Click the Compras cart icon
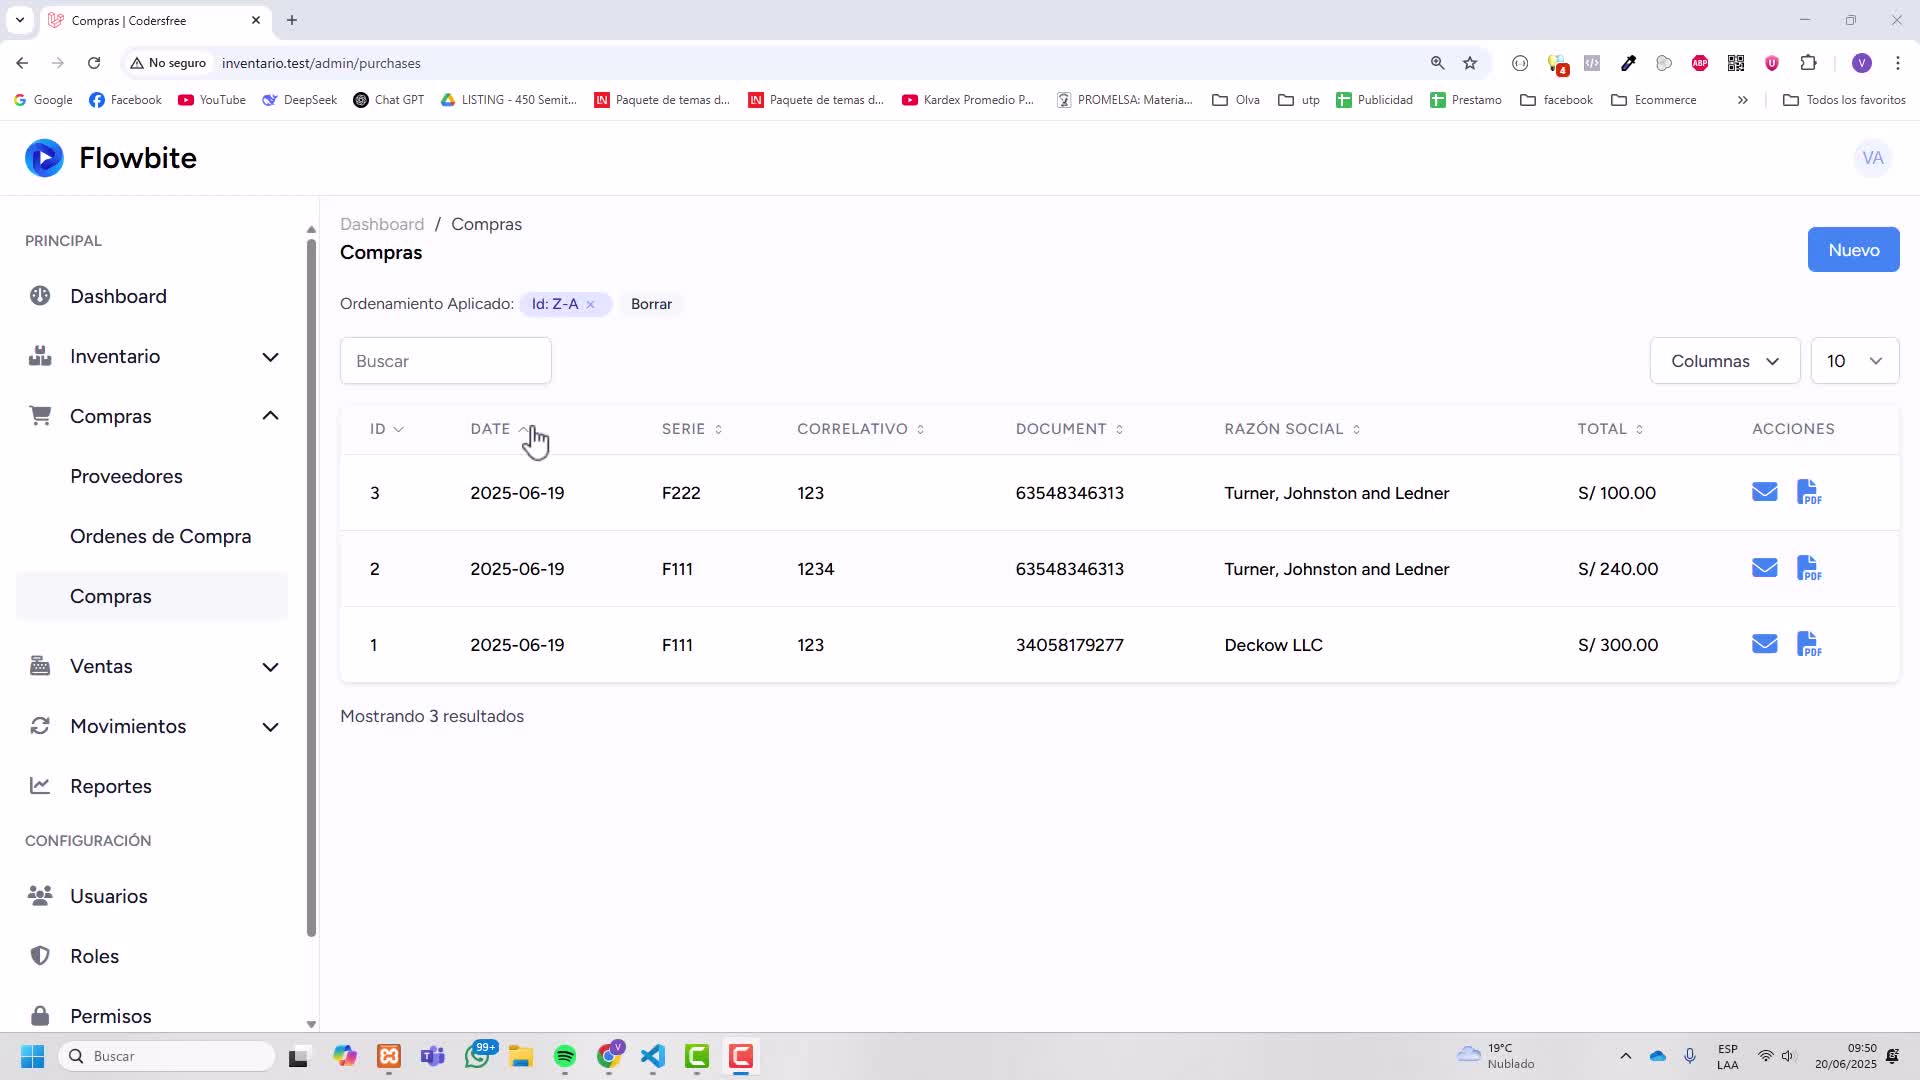This screenshot has height=1080, width=1920. click(40, 416)
